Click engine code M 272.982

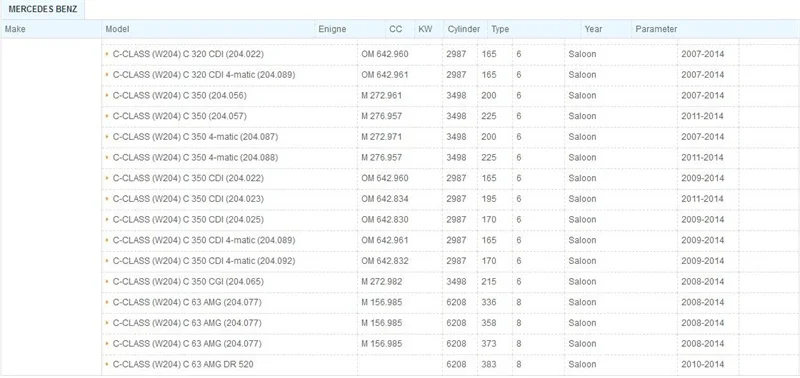382,282
